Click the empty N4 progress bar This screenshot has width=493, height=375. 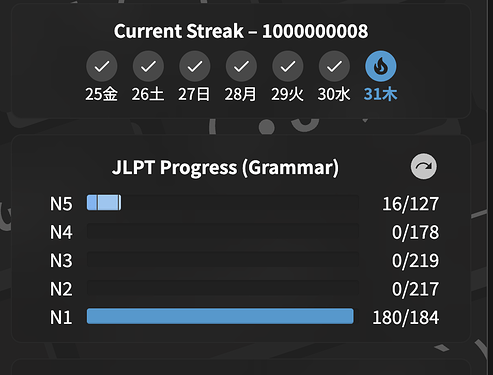(223, 231)
